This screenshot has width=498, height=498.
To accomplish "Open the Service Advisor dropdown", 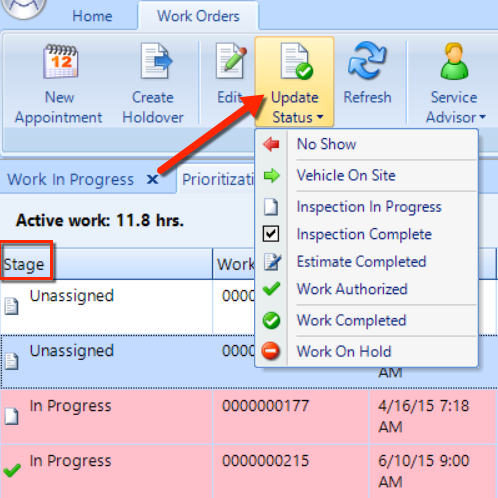I will tap(454, 83).
